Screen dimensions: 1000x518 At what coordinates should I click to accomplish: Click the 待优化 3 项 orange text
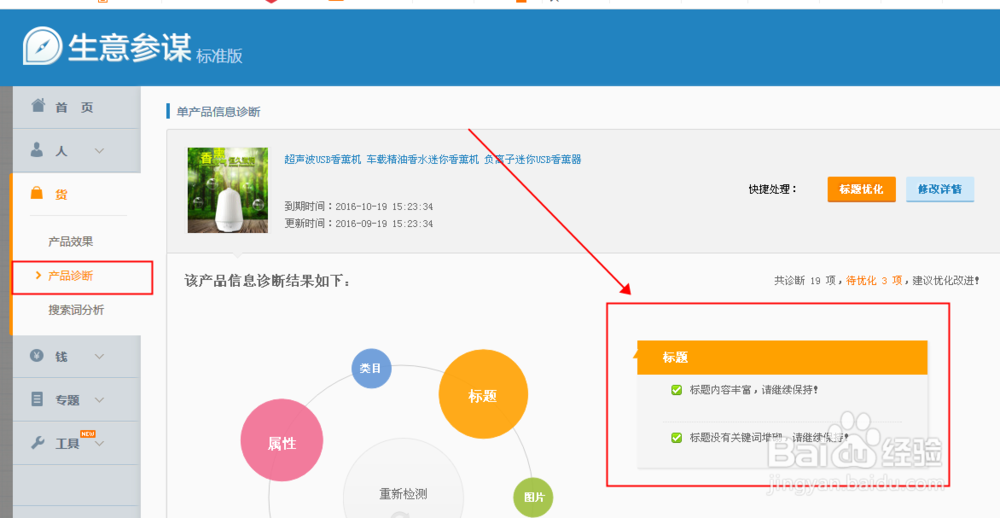[x=874, y=280]
